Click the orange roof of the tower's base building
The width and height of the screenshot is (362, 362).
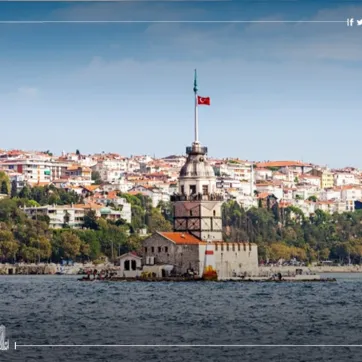[x=181, y=238]
